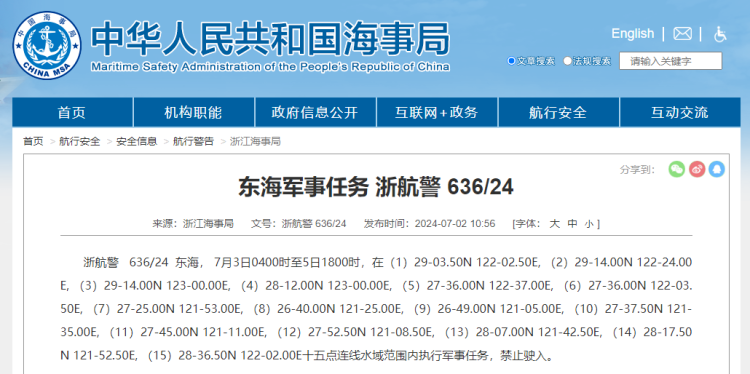
Task: Open the wheelchair accessibility icon
Action: pyautogui.click(x=720, y=34)
